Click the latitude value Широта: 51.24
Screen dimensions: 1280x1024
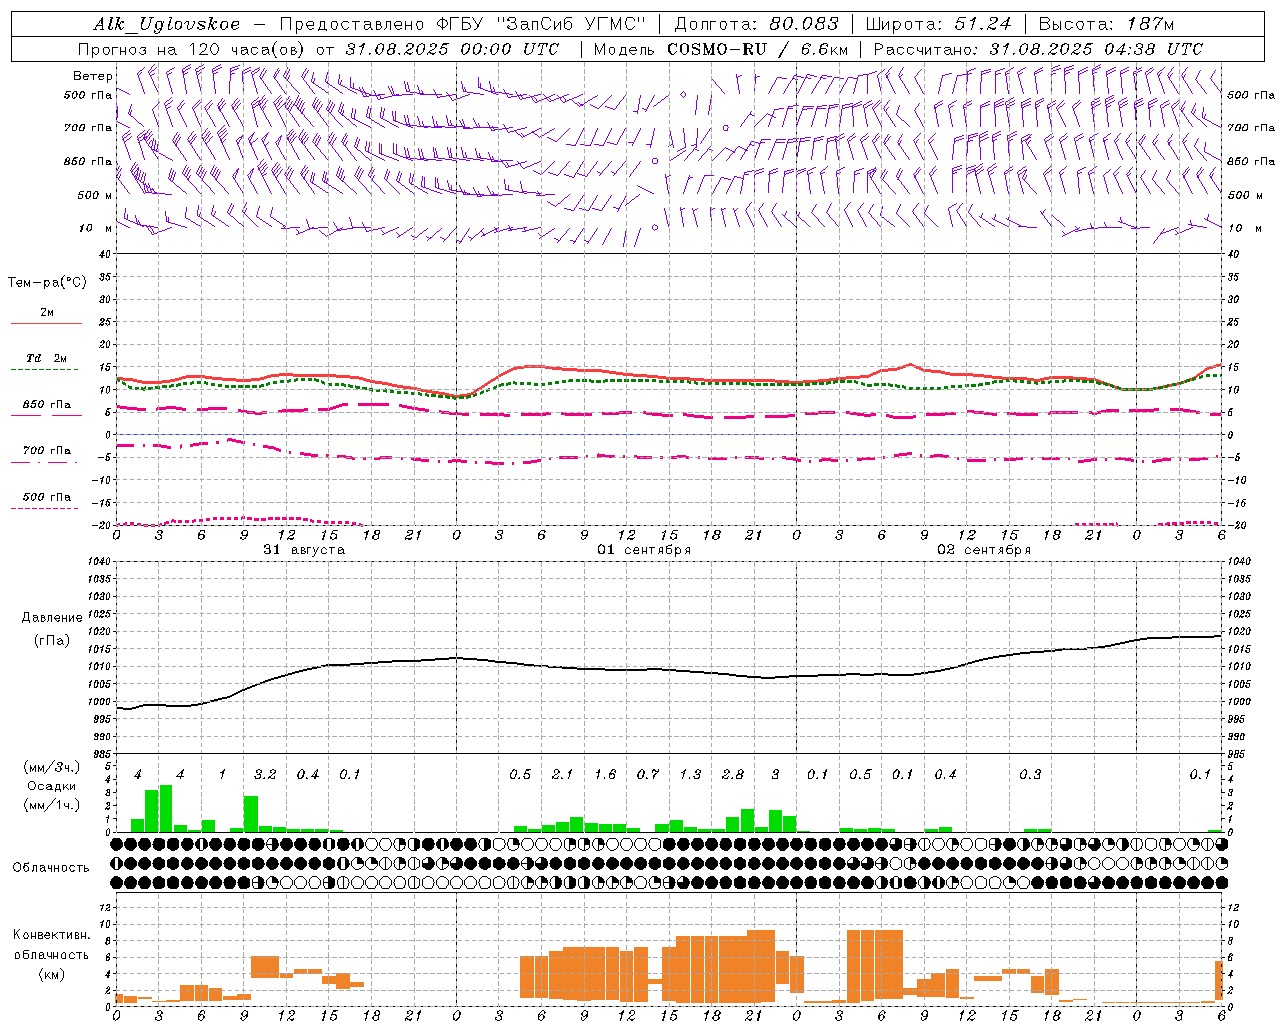(x=939, y=24)
